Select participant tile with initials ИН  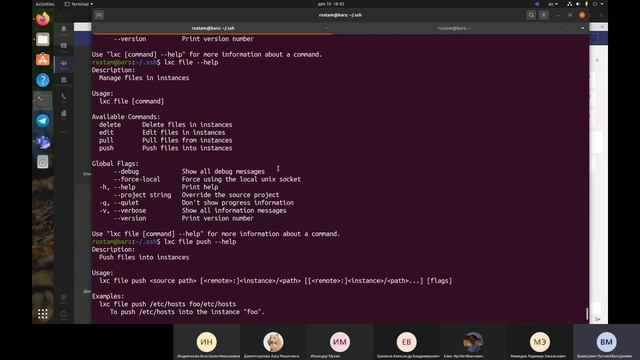pyautogui.click(x=207, y=342)
